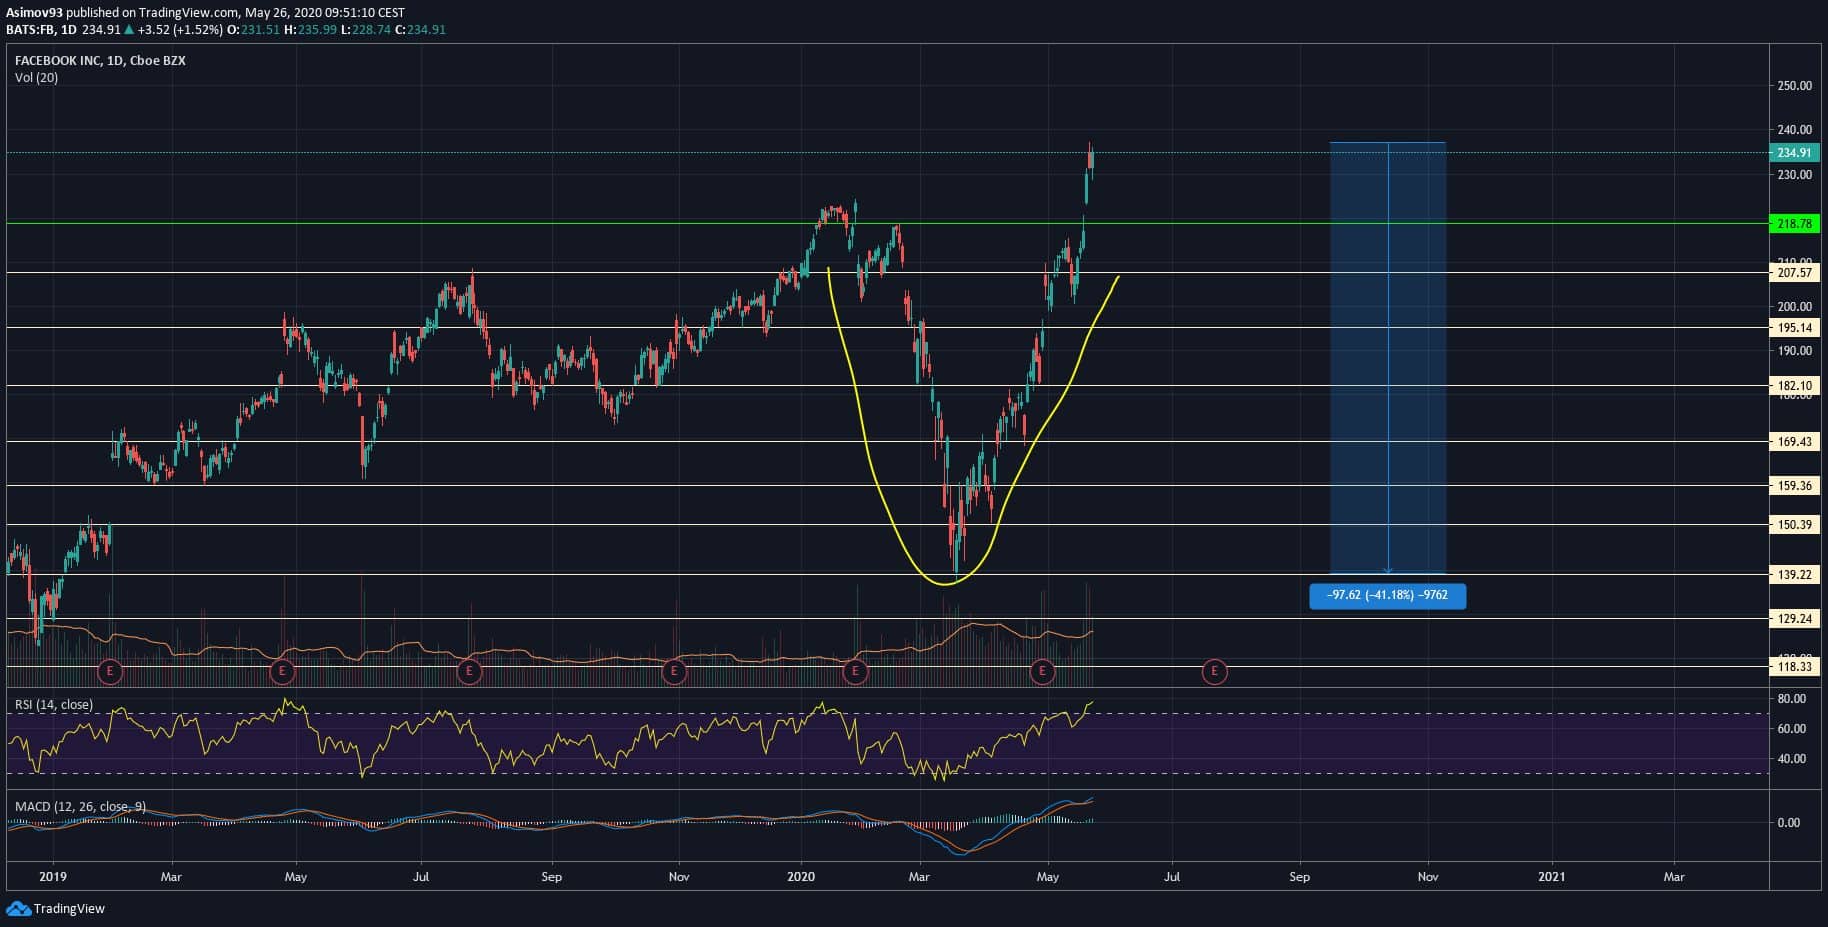
Task: Click the 250.00 price axis label
Action: pos(1794,86)
